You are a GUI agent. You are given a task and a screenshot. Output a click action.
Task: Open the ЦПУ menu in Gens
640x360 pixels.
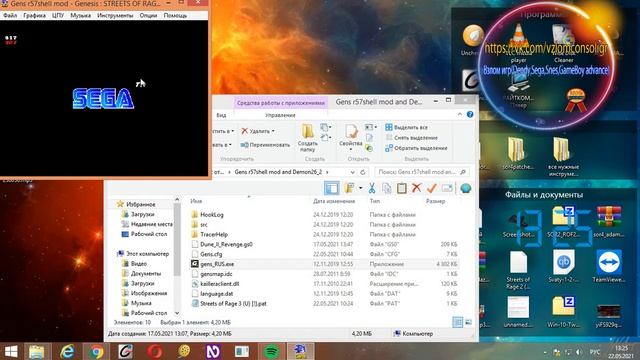click(58, 16)
